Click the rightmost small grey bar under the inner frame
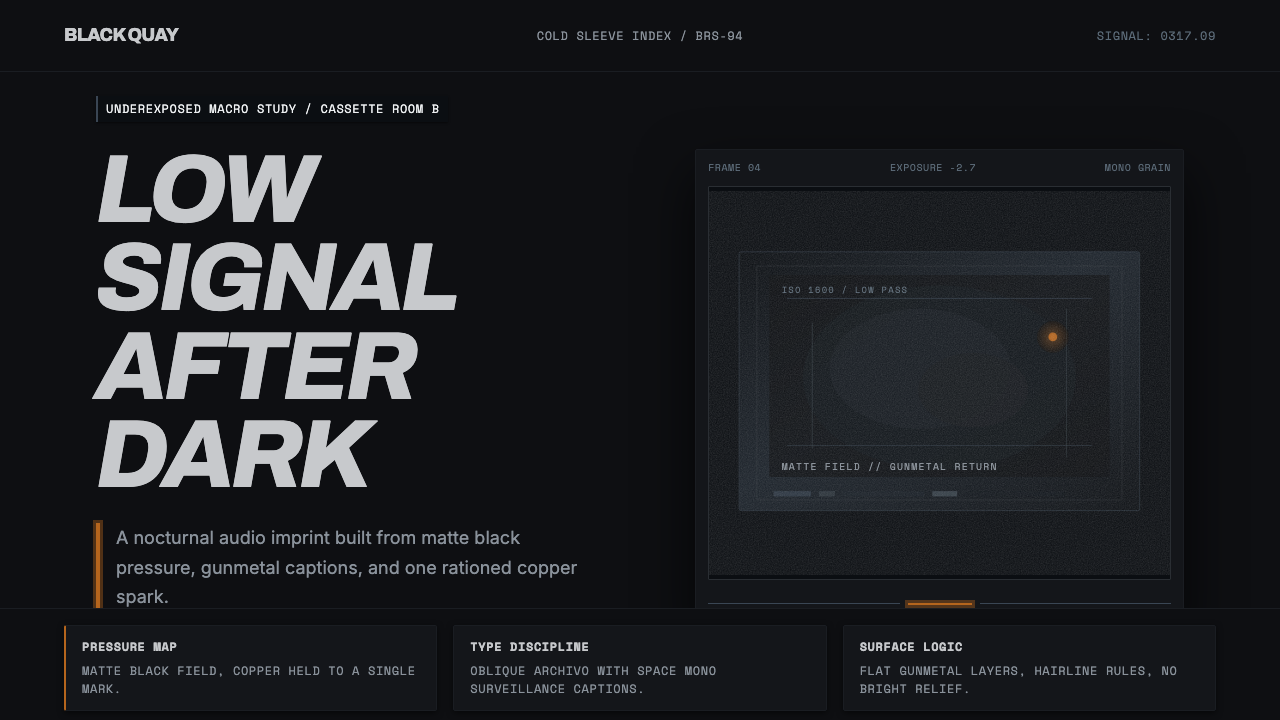This screenshot has width=1280, height=720. point(944,493)
